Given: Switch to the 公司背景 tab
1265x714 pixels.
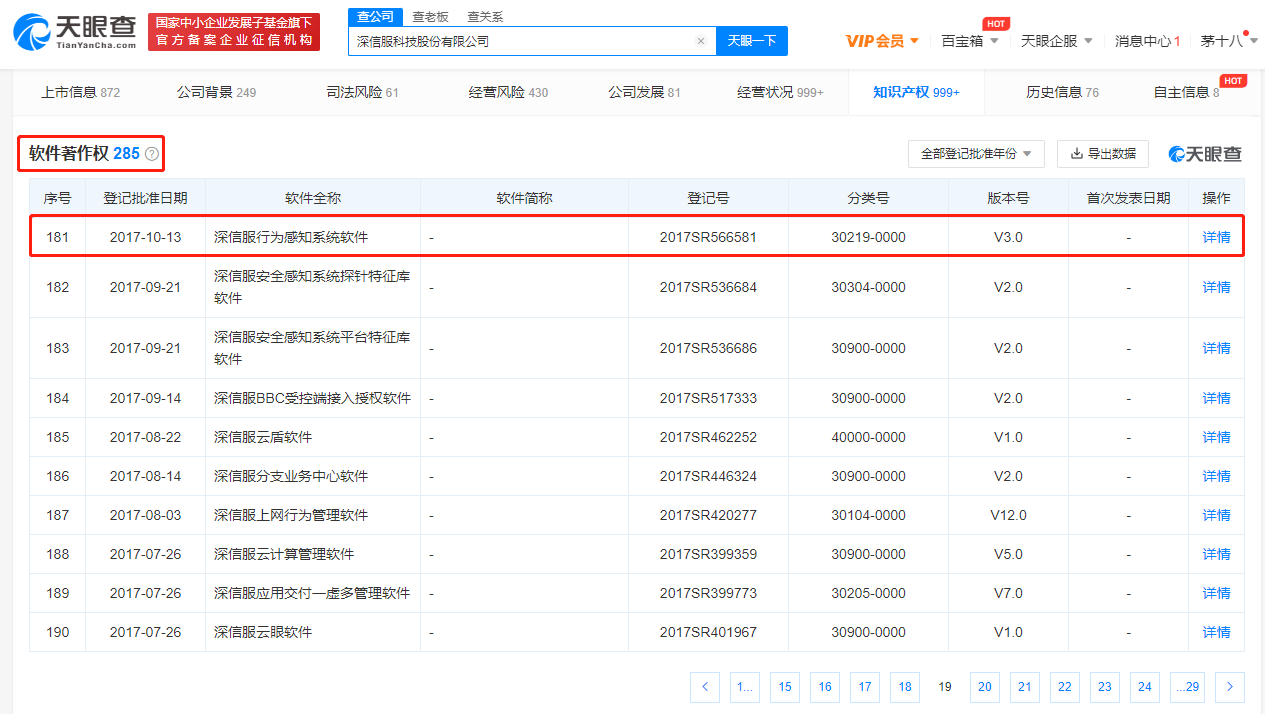Looking at the screenshot, I should (x=216, y=92).
